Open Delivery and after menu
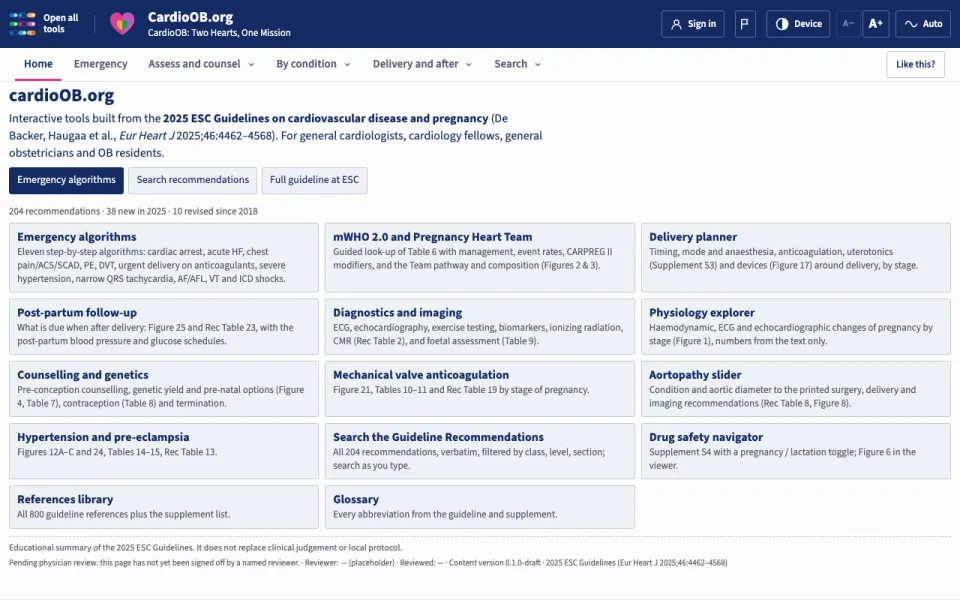 [x=422, y=64]
